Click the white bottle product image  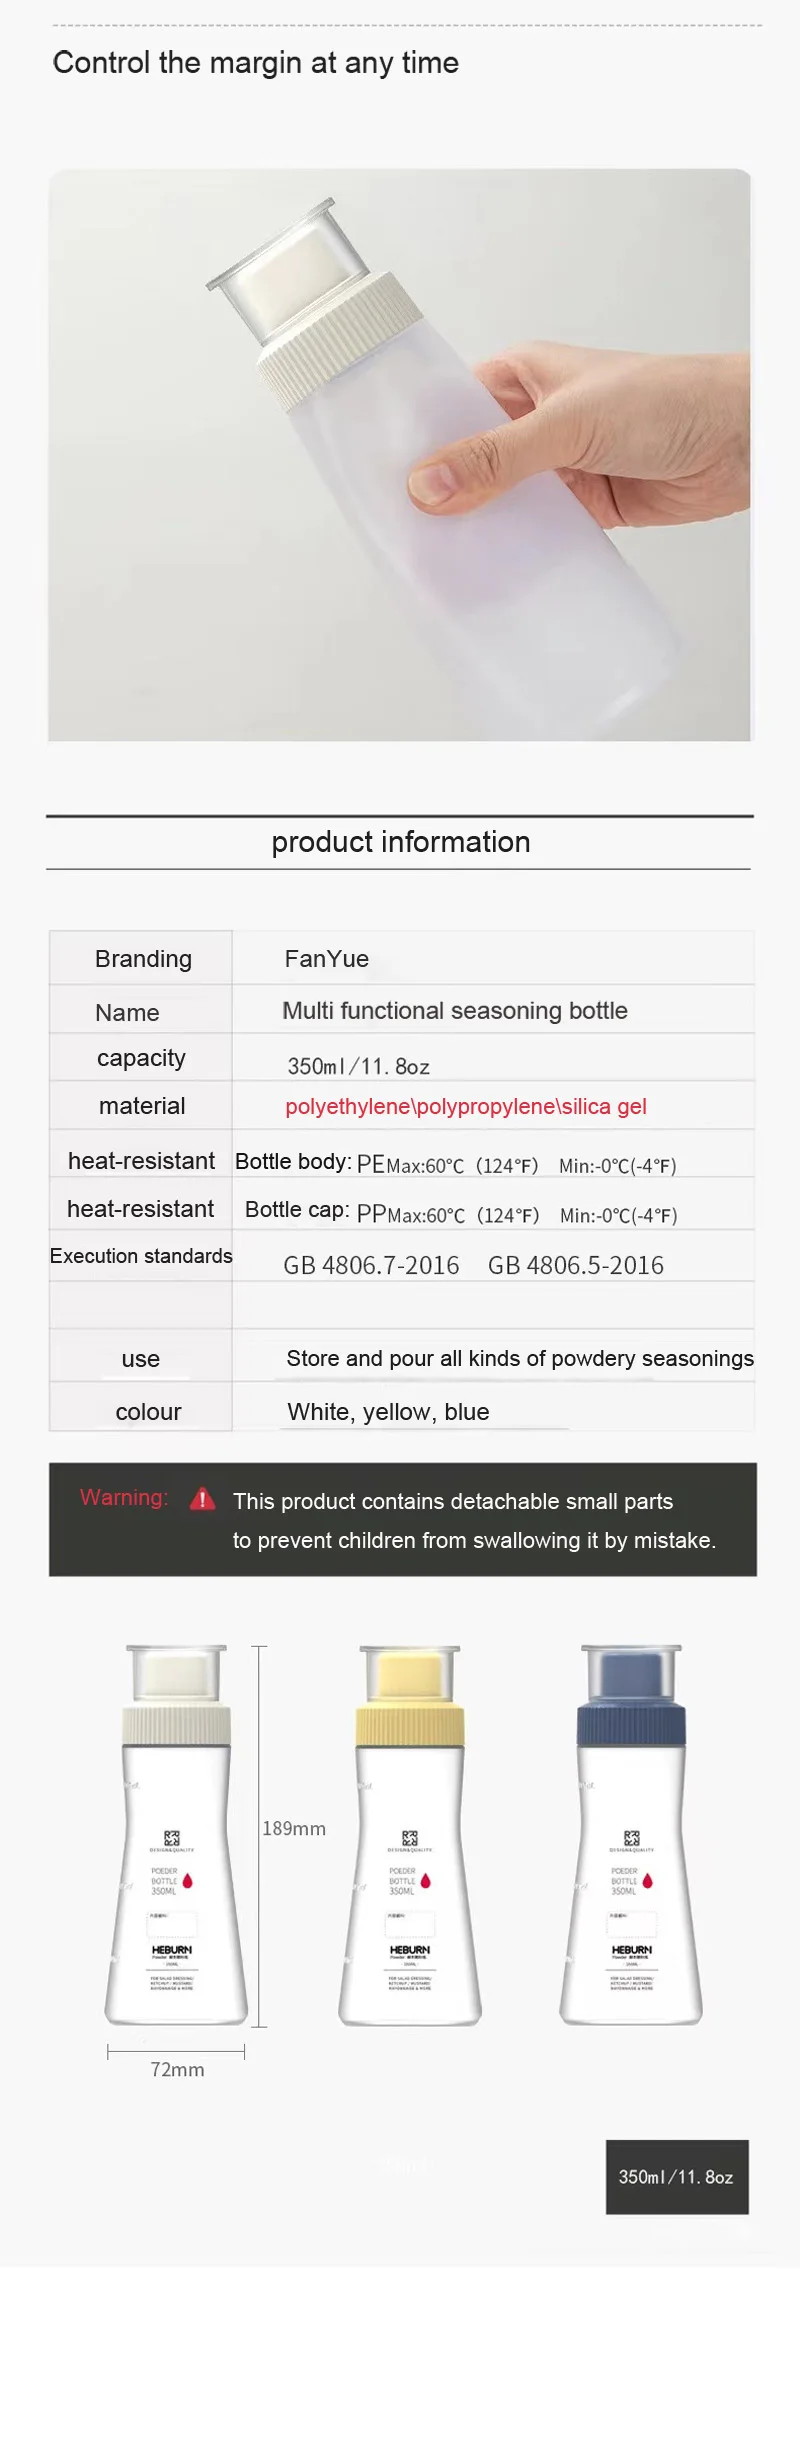(x=176, y=1834)
